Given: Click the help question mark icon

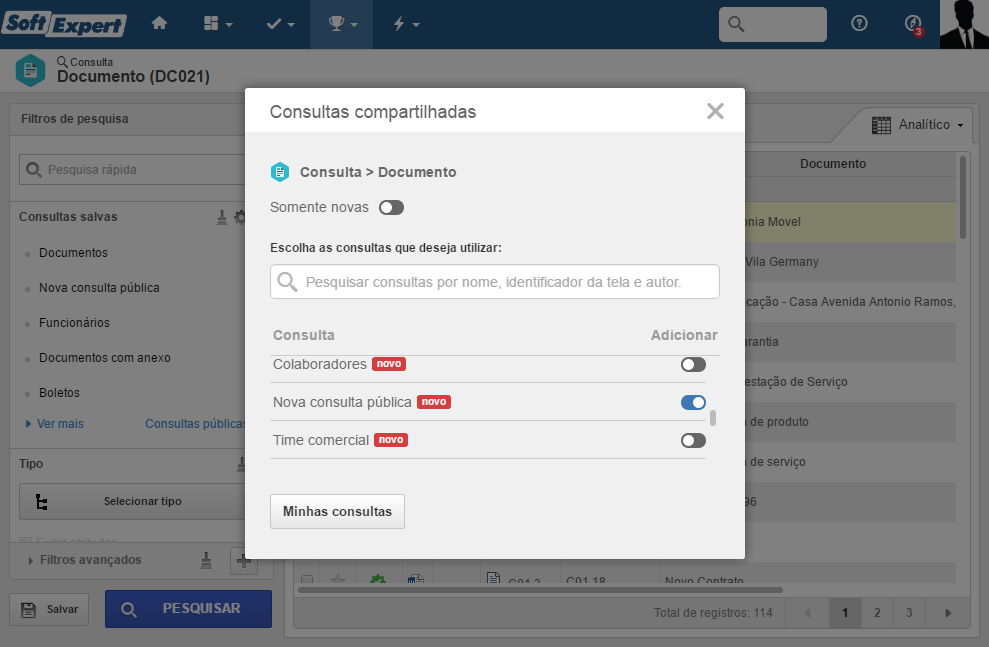Looking at the screenshot, I should (x=859, y=23).
